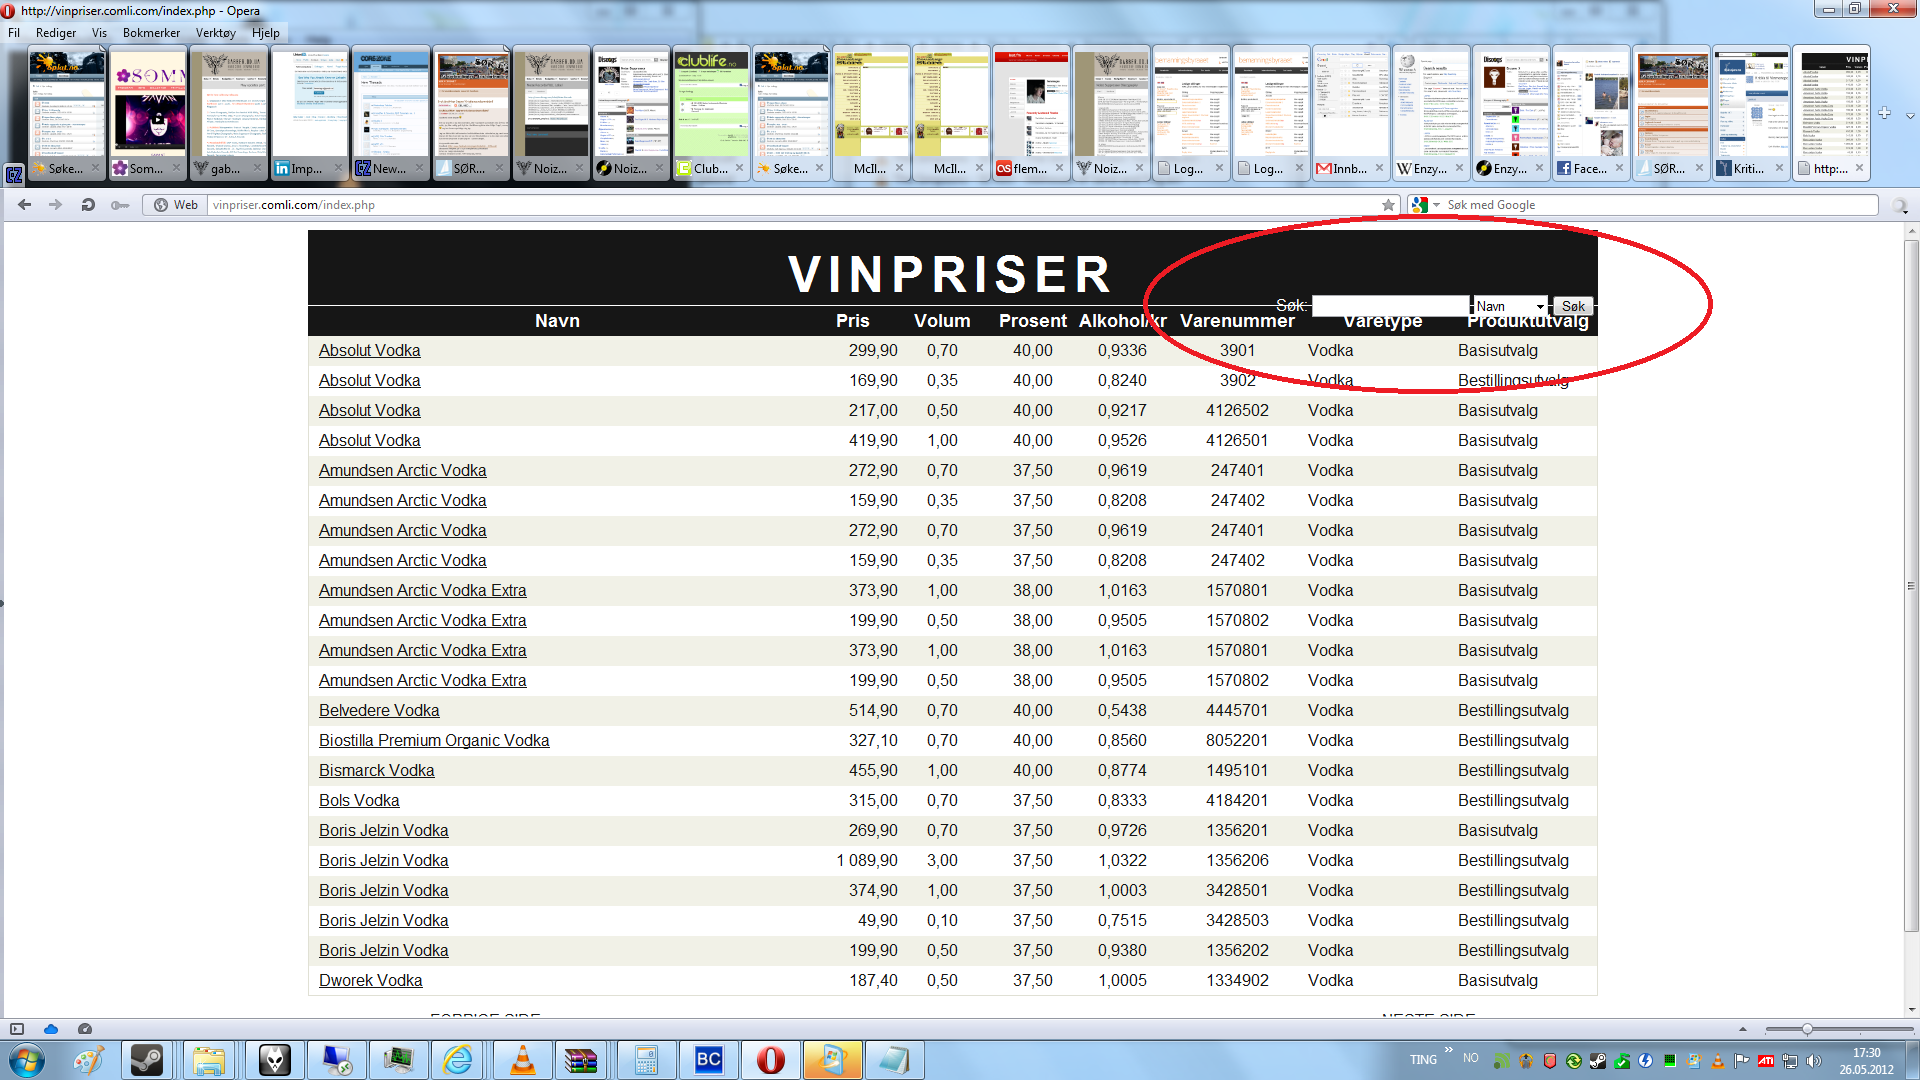This screenshot has width=1920, height=1080.
Task: Open Biostilla Premium Organic Vodka link
Action: pos(434,741)
